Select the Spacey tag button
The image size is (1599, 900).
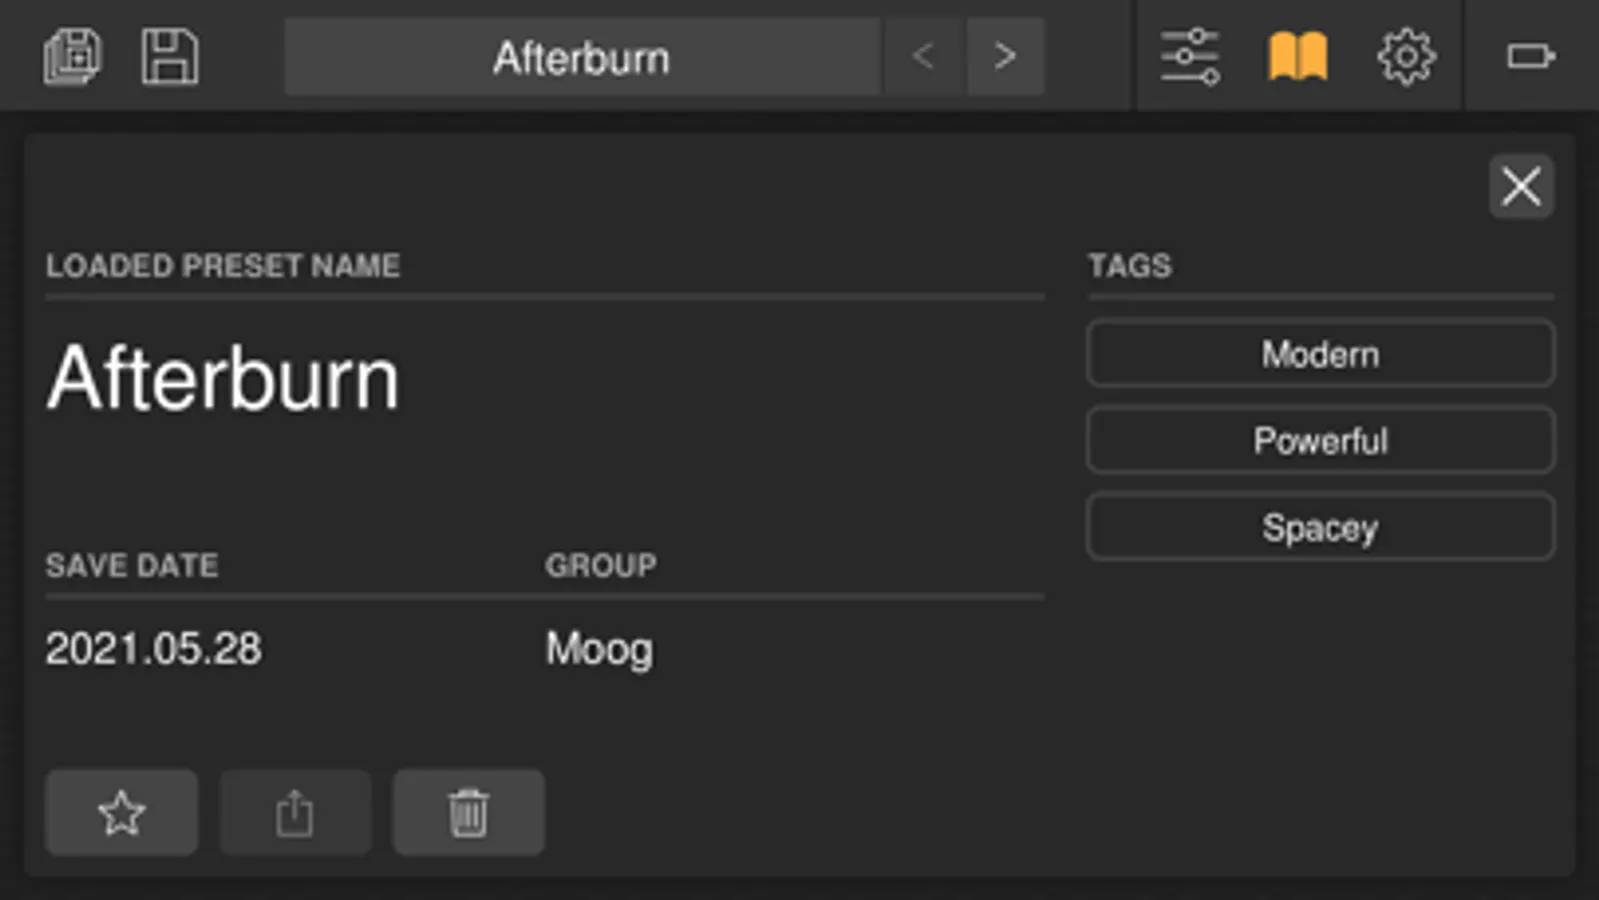(1320, 527)
